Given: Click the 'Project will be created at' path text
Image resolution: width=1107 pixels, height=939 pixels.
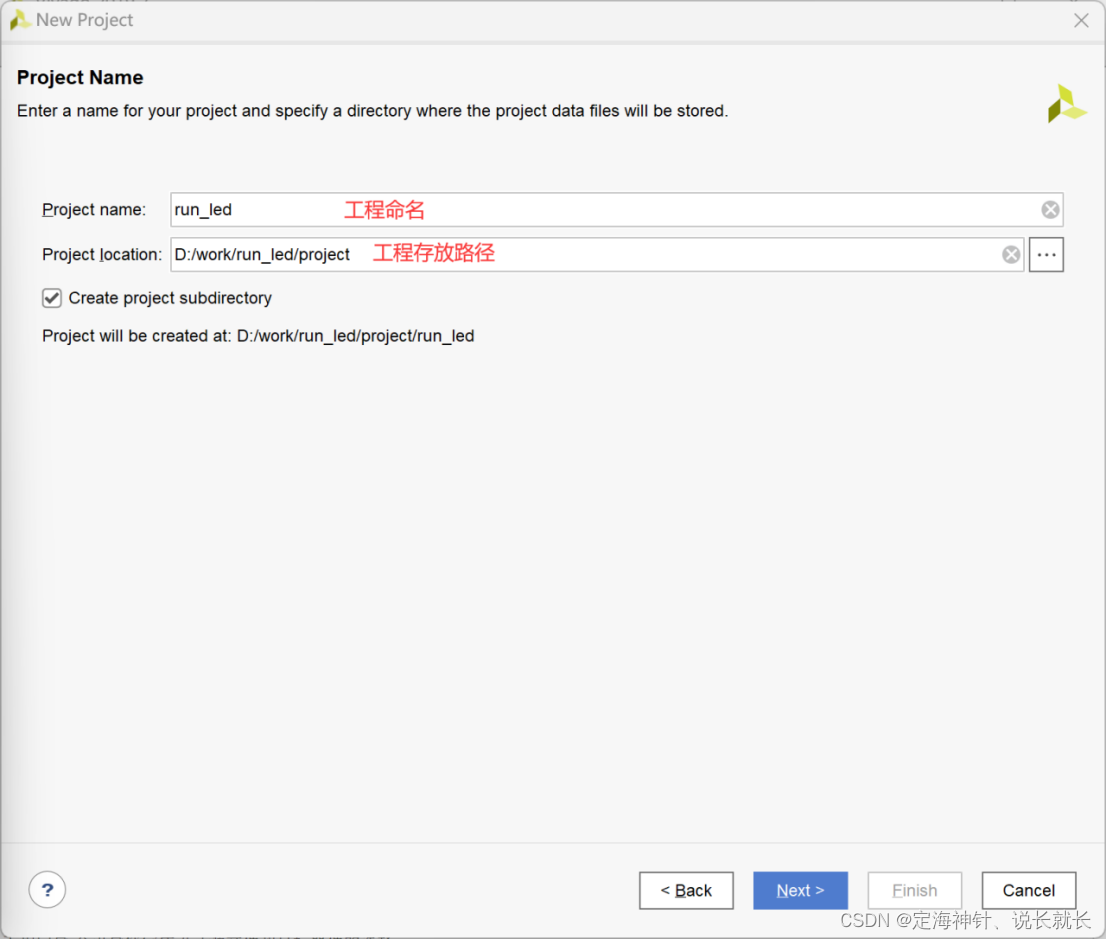Looking at the screenshot, I should point(258,336).
